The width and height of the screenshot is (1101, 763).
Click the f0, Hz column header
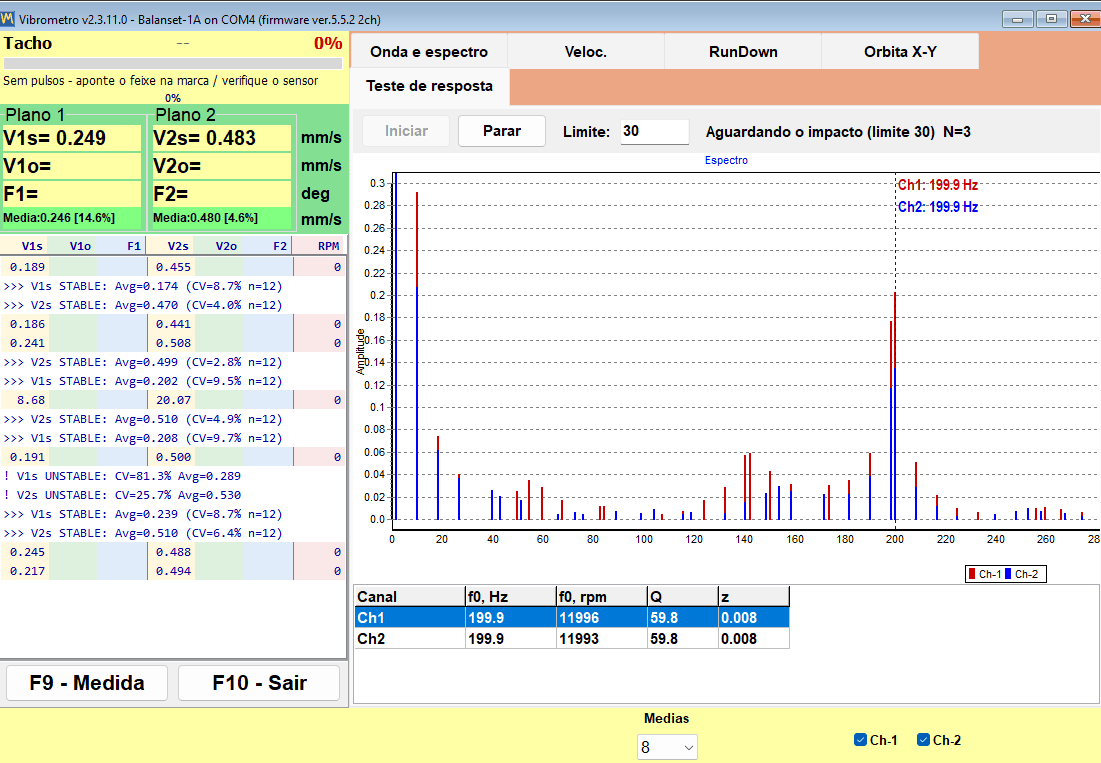click(x=510, y=597)
